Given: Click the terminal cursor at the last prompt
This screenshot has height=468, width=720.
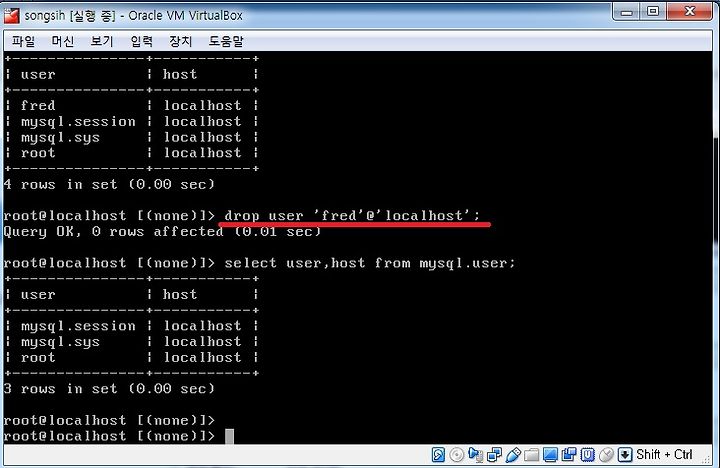Looking at the screenshot, I should click(230, 436).
